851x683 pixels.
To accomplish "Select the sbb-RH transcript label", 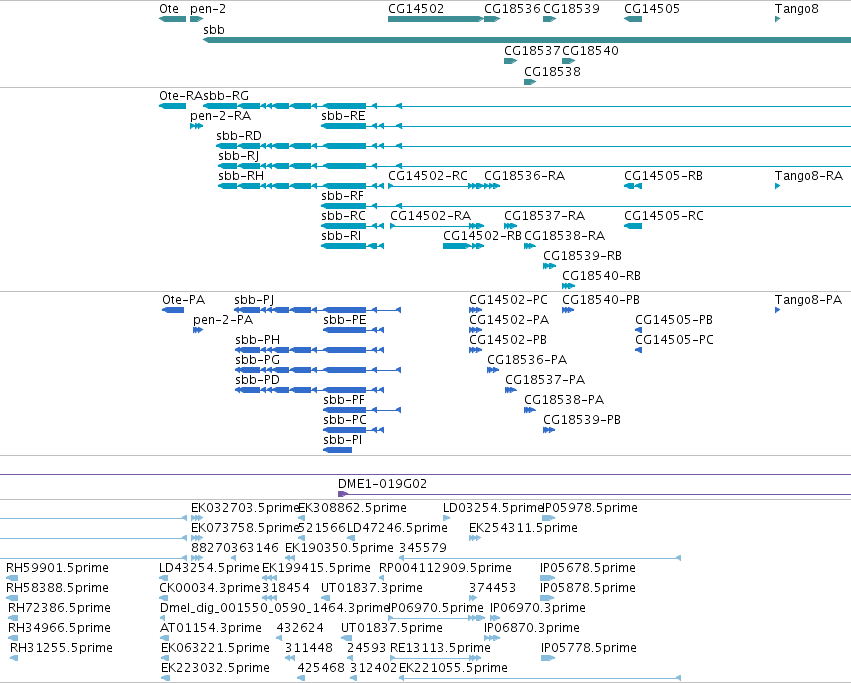I will coord(241,176).
